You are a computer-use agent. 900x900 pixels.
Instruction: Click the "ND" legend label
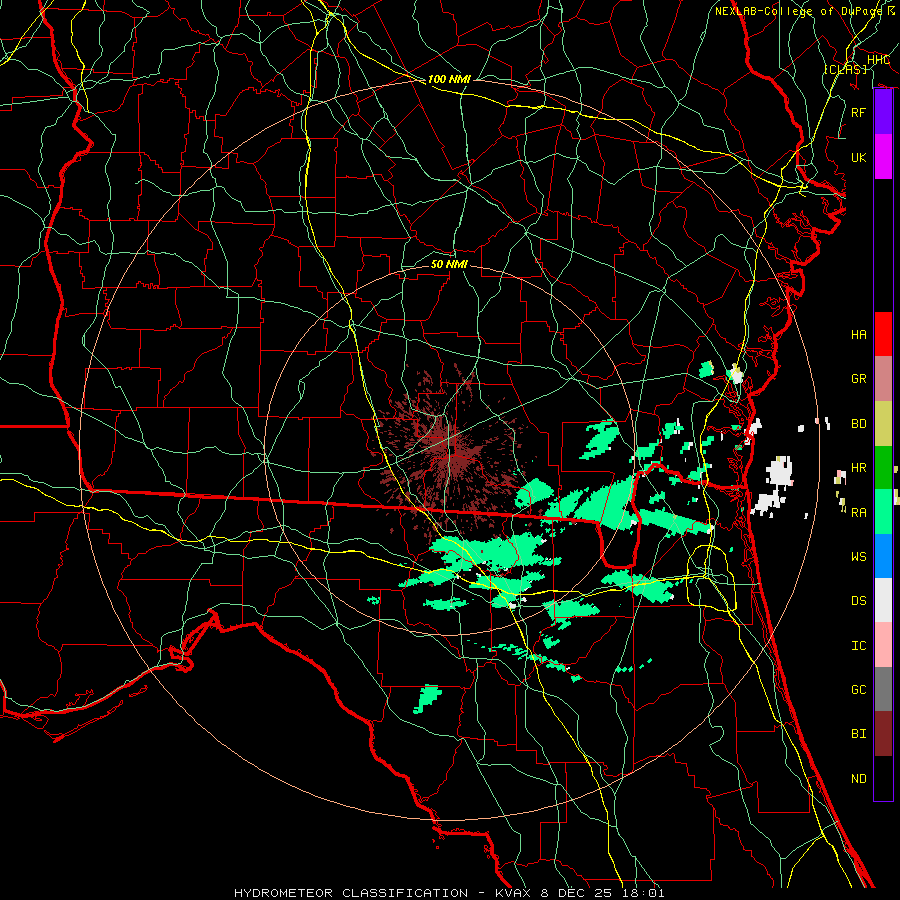pos(859,779)
